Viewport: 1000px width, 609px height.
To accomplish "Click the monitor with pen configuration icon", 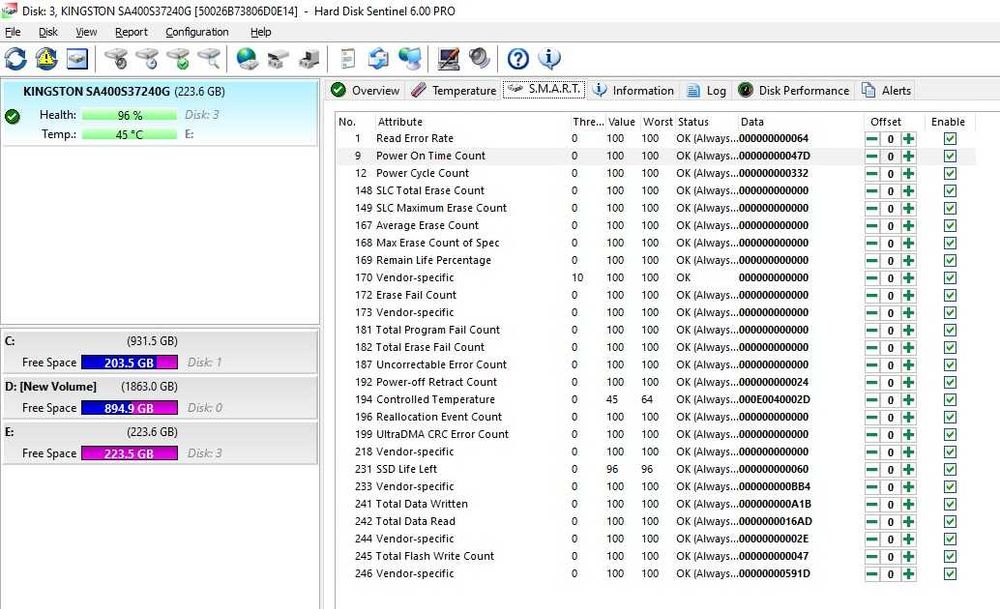I will pos(449,59).
